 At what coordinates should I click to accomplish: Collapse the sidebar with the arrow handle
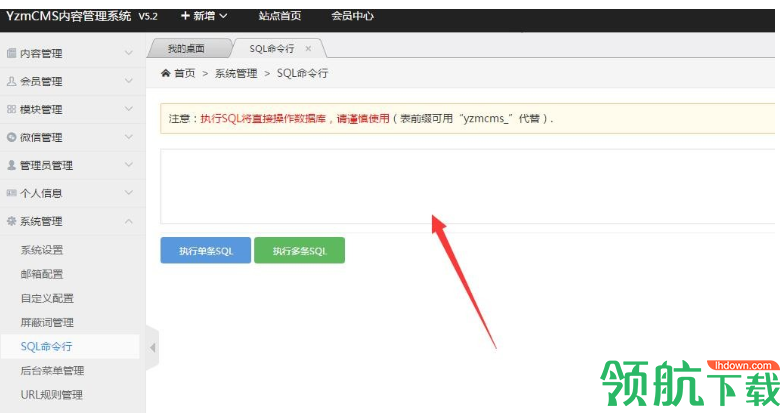(x=153, y=347)
